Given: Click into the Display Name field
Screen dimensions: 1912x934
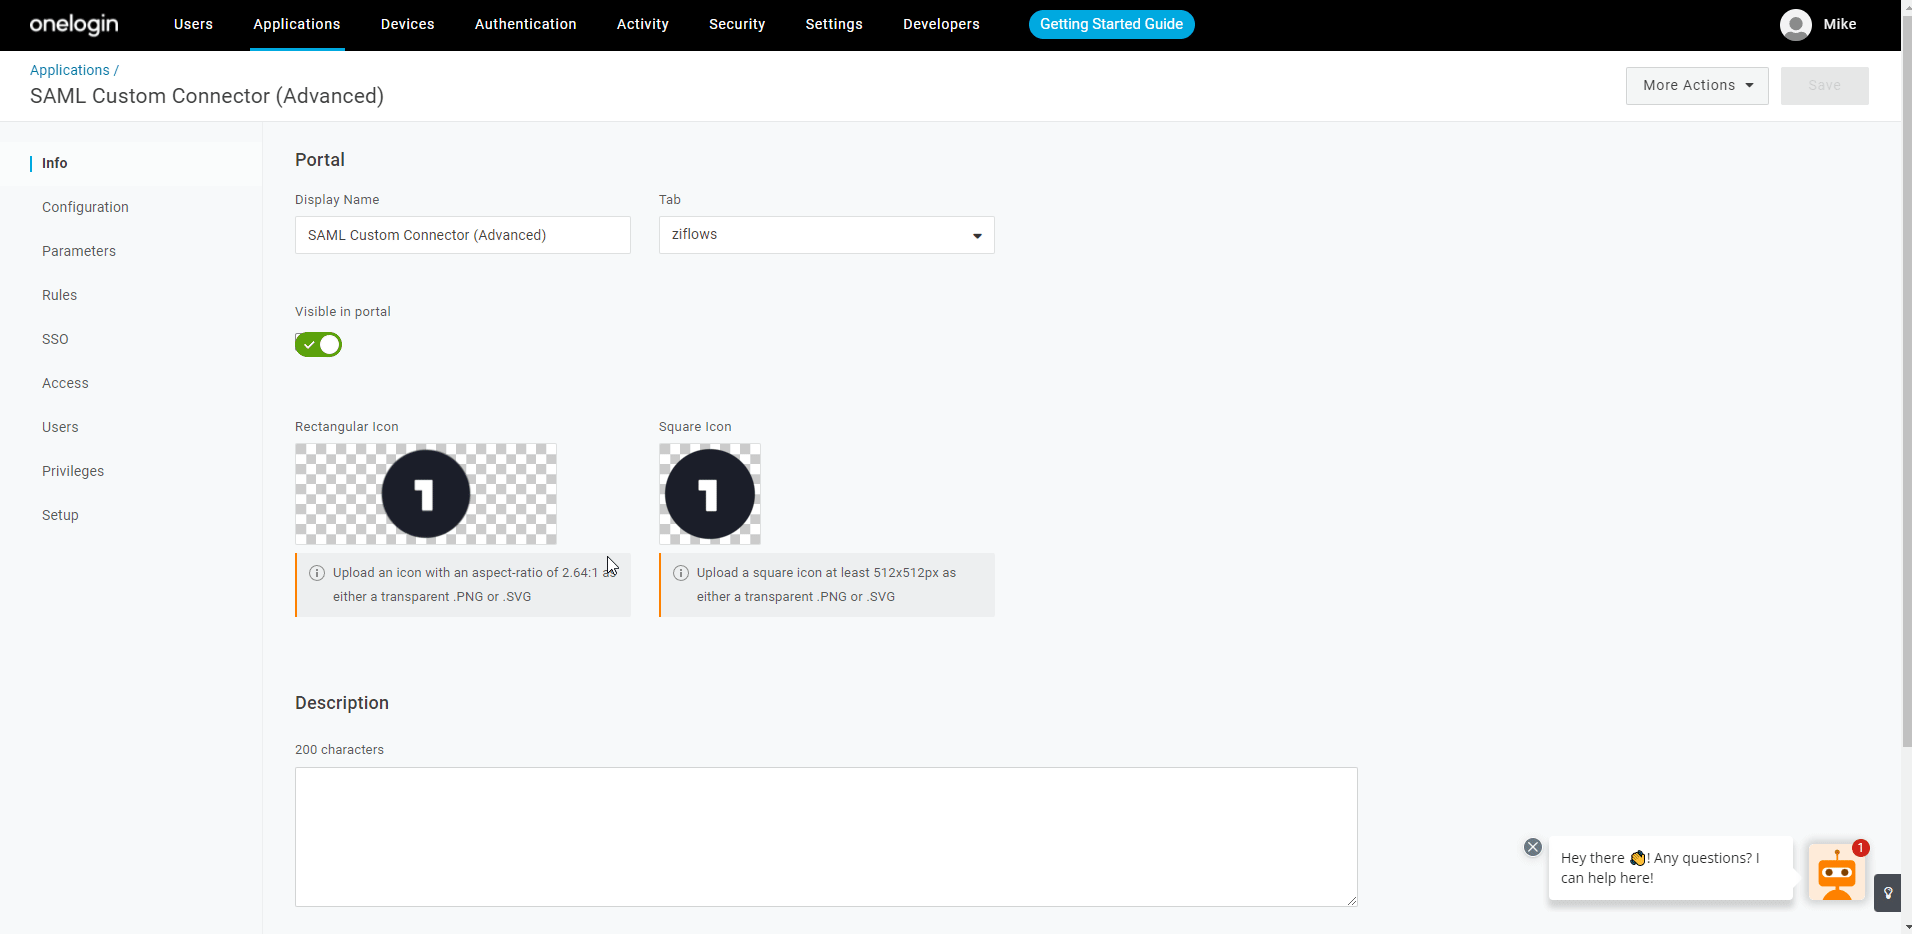Looking at the screenshot, I should 462,235.
